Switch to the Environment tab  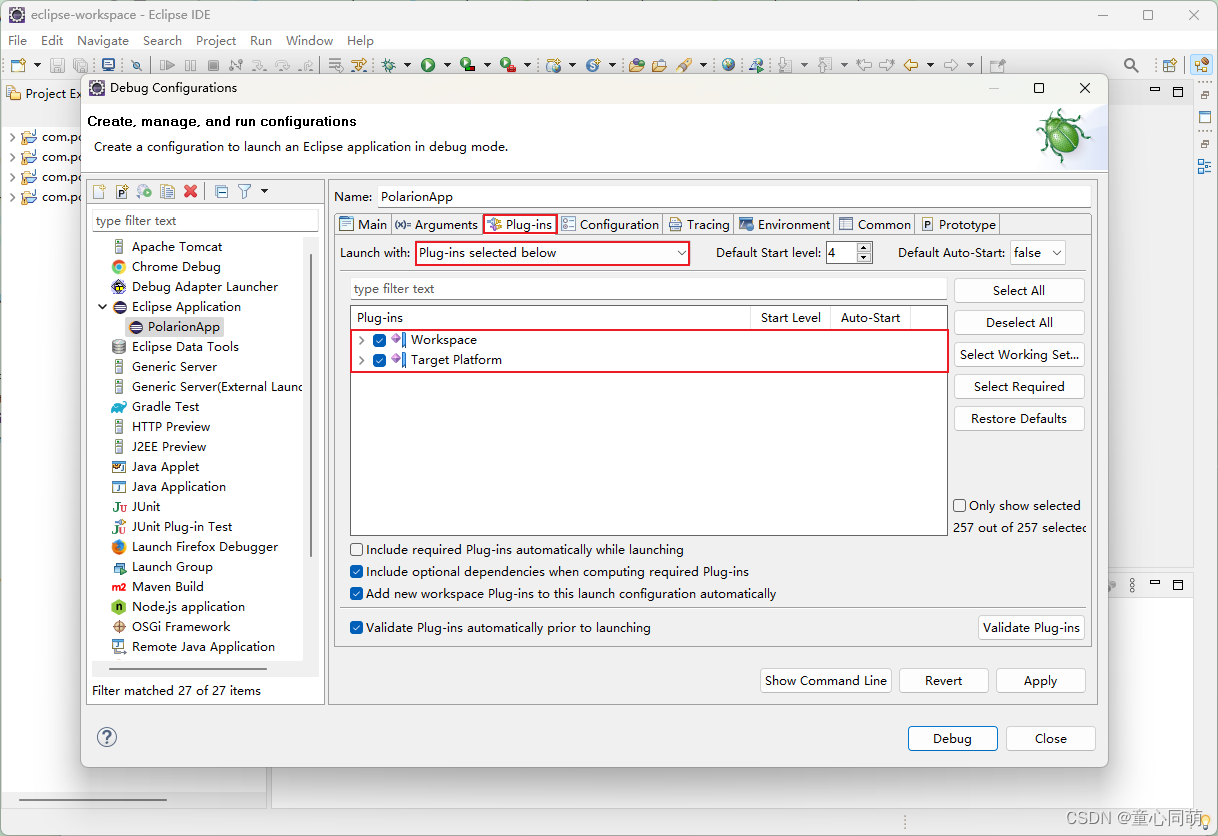pos(785,224)
